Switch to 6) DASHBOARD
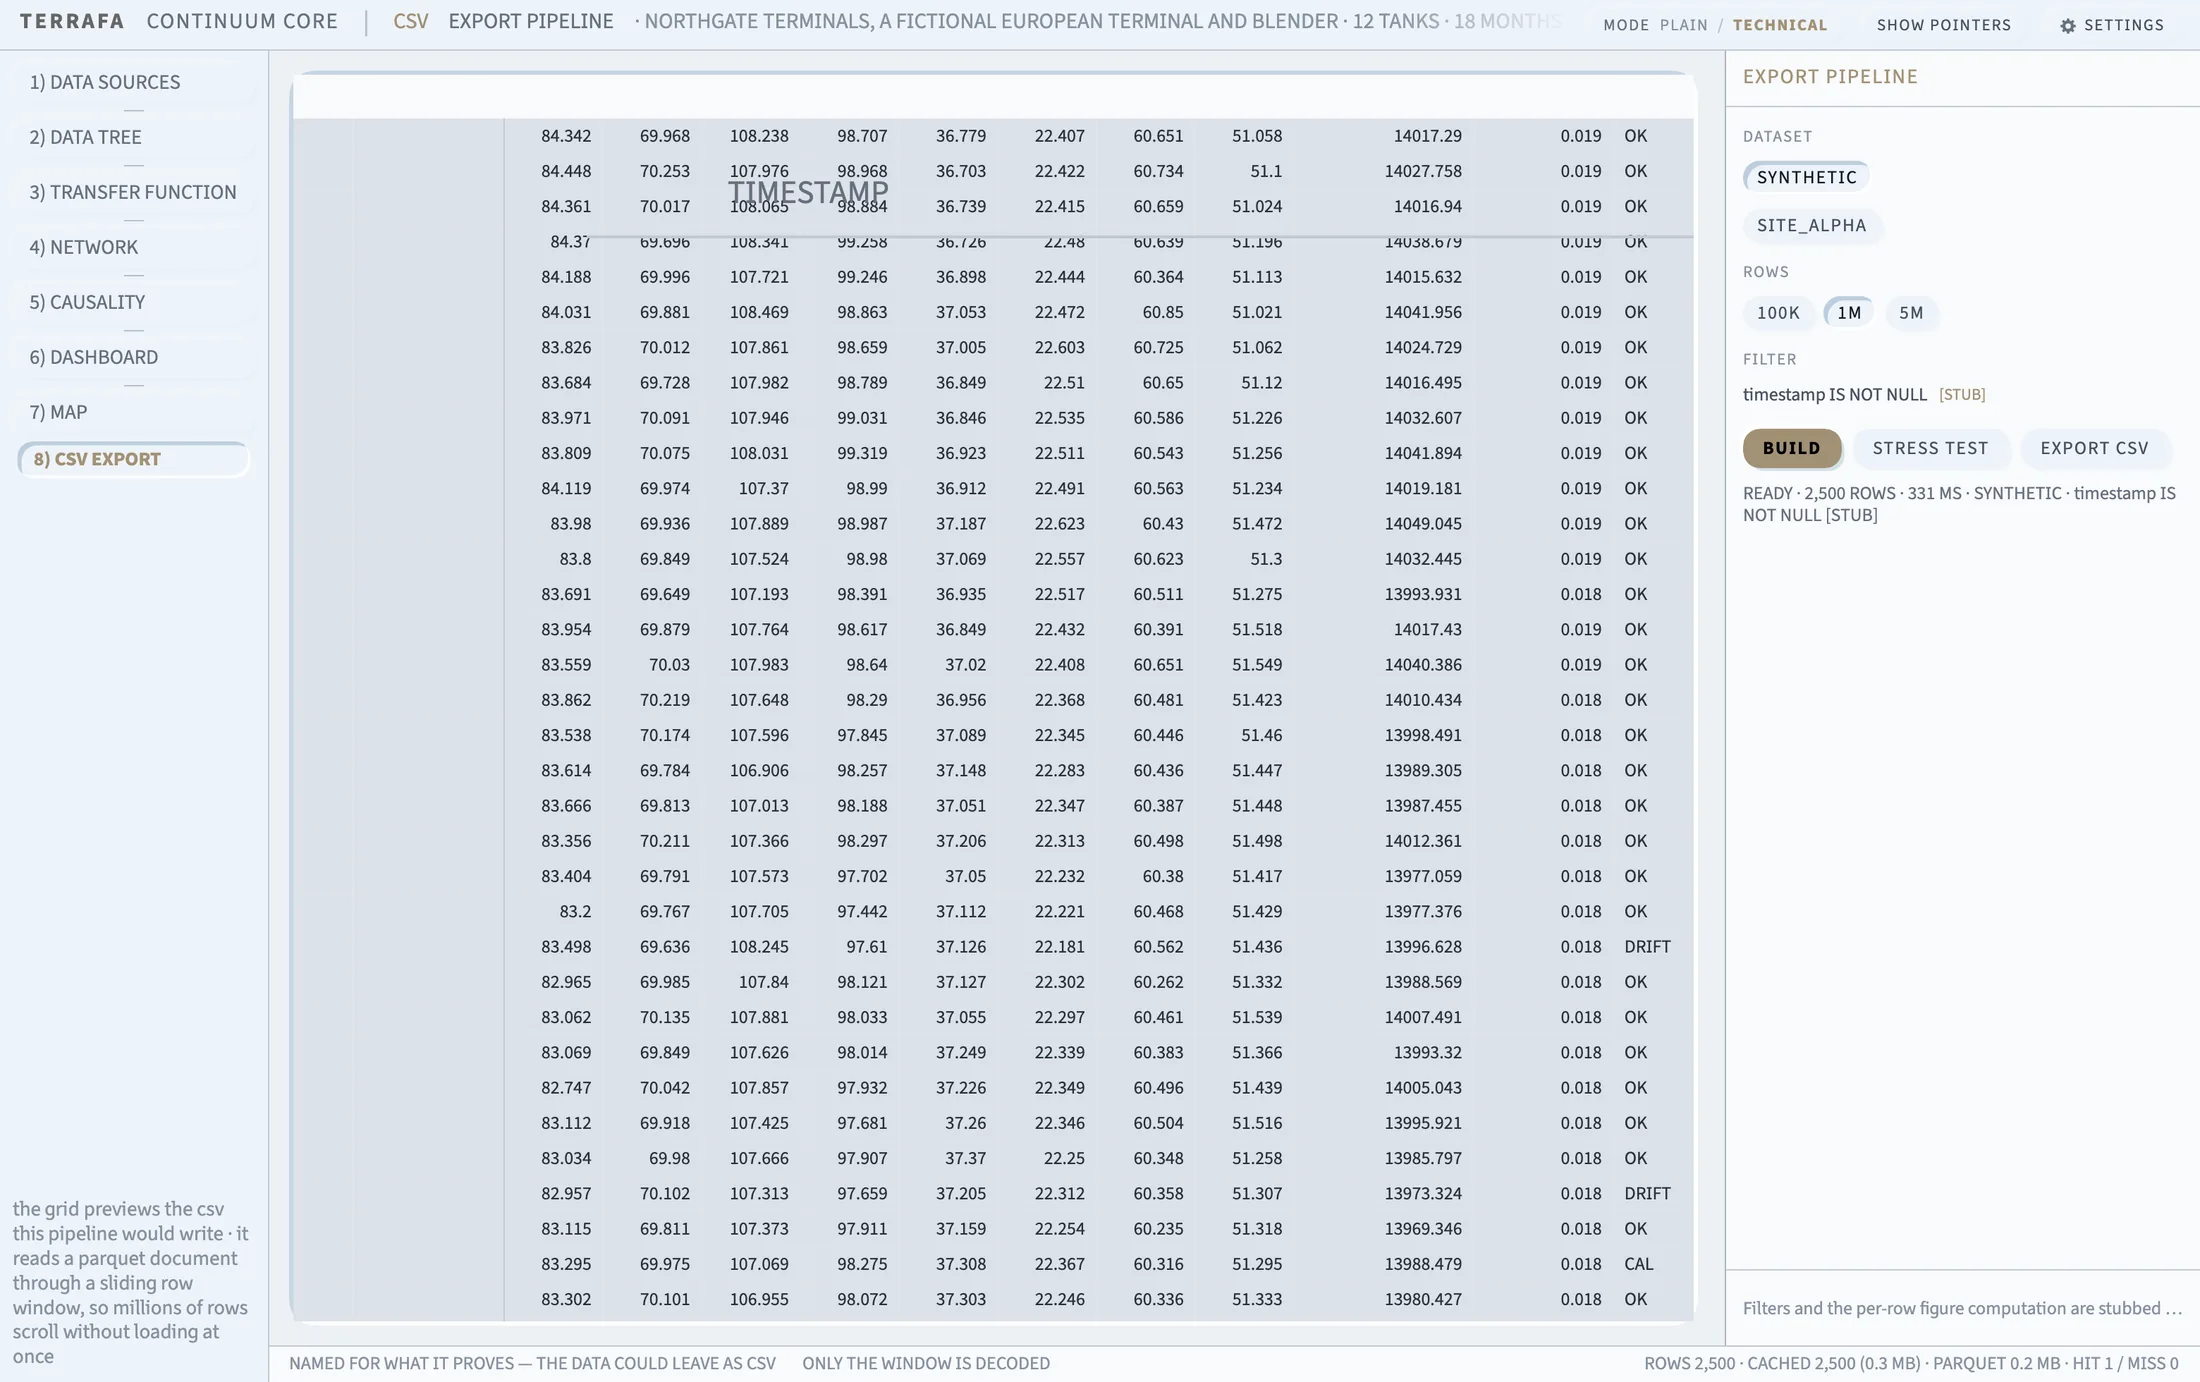The image size is (2200, 1382). pos(134,357)
